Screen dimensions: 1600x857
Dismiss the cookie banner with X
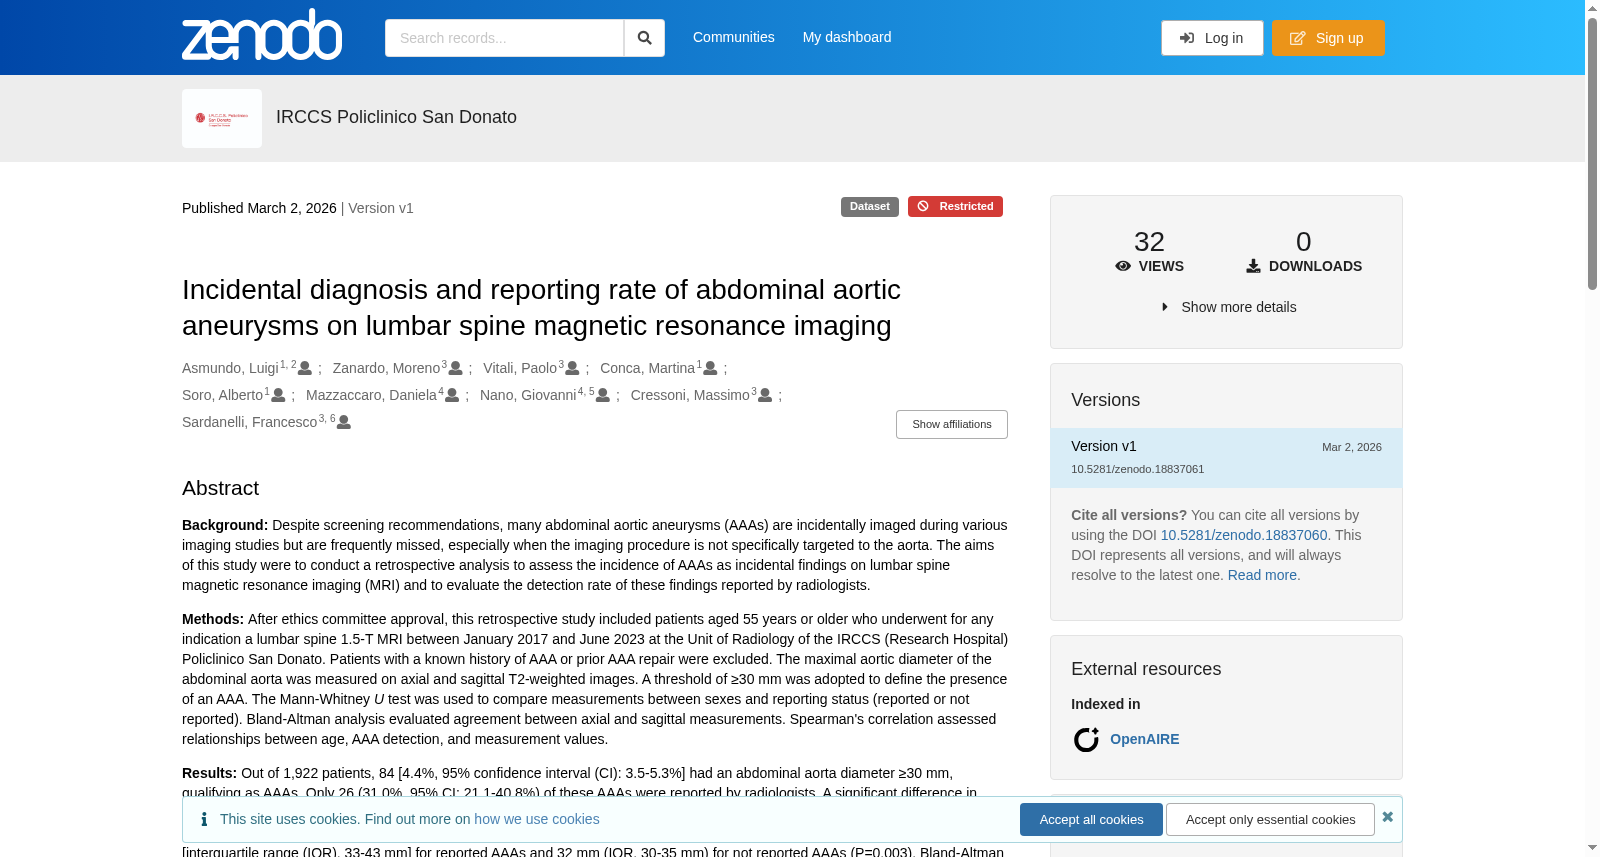1388,817
